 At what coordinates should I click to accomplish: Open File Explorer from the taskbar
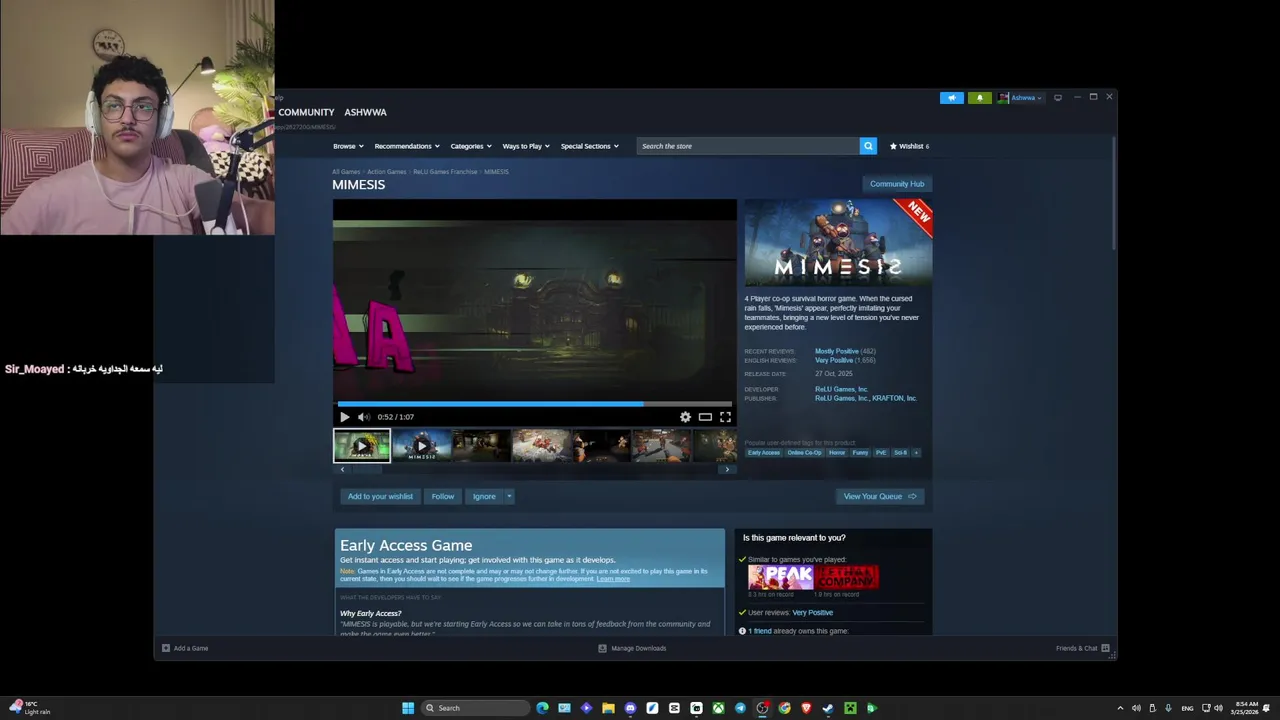[x=608, y=708]
